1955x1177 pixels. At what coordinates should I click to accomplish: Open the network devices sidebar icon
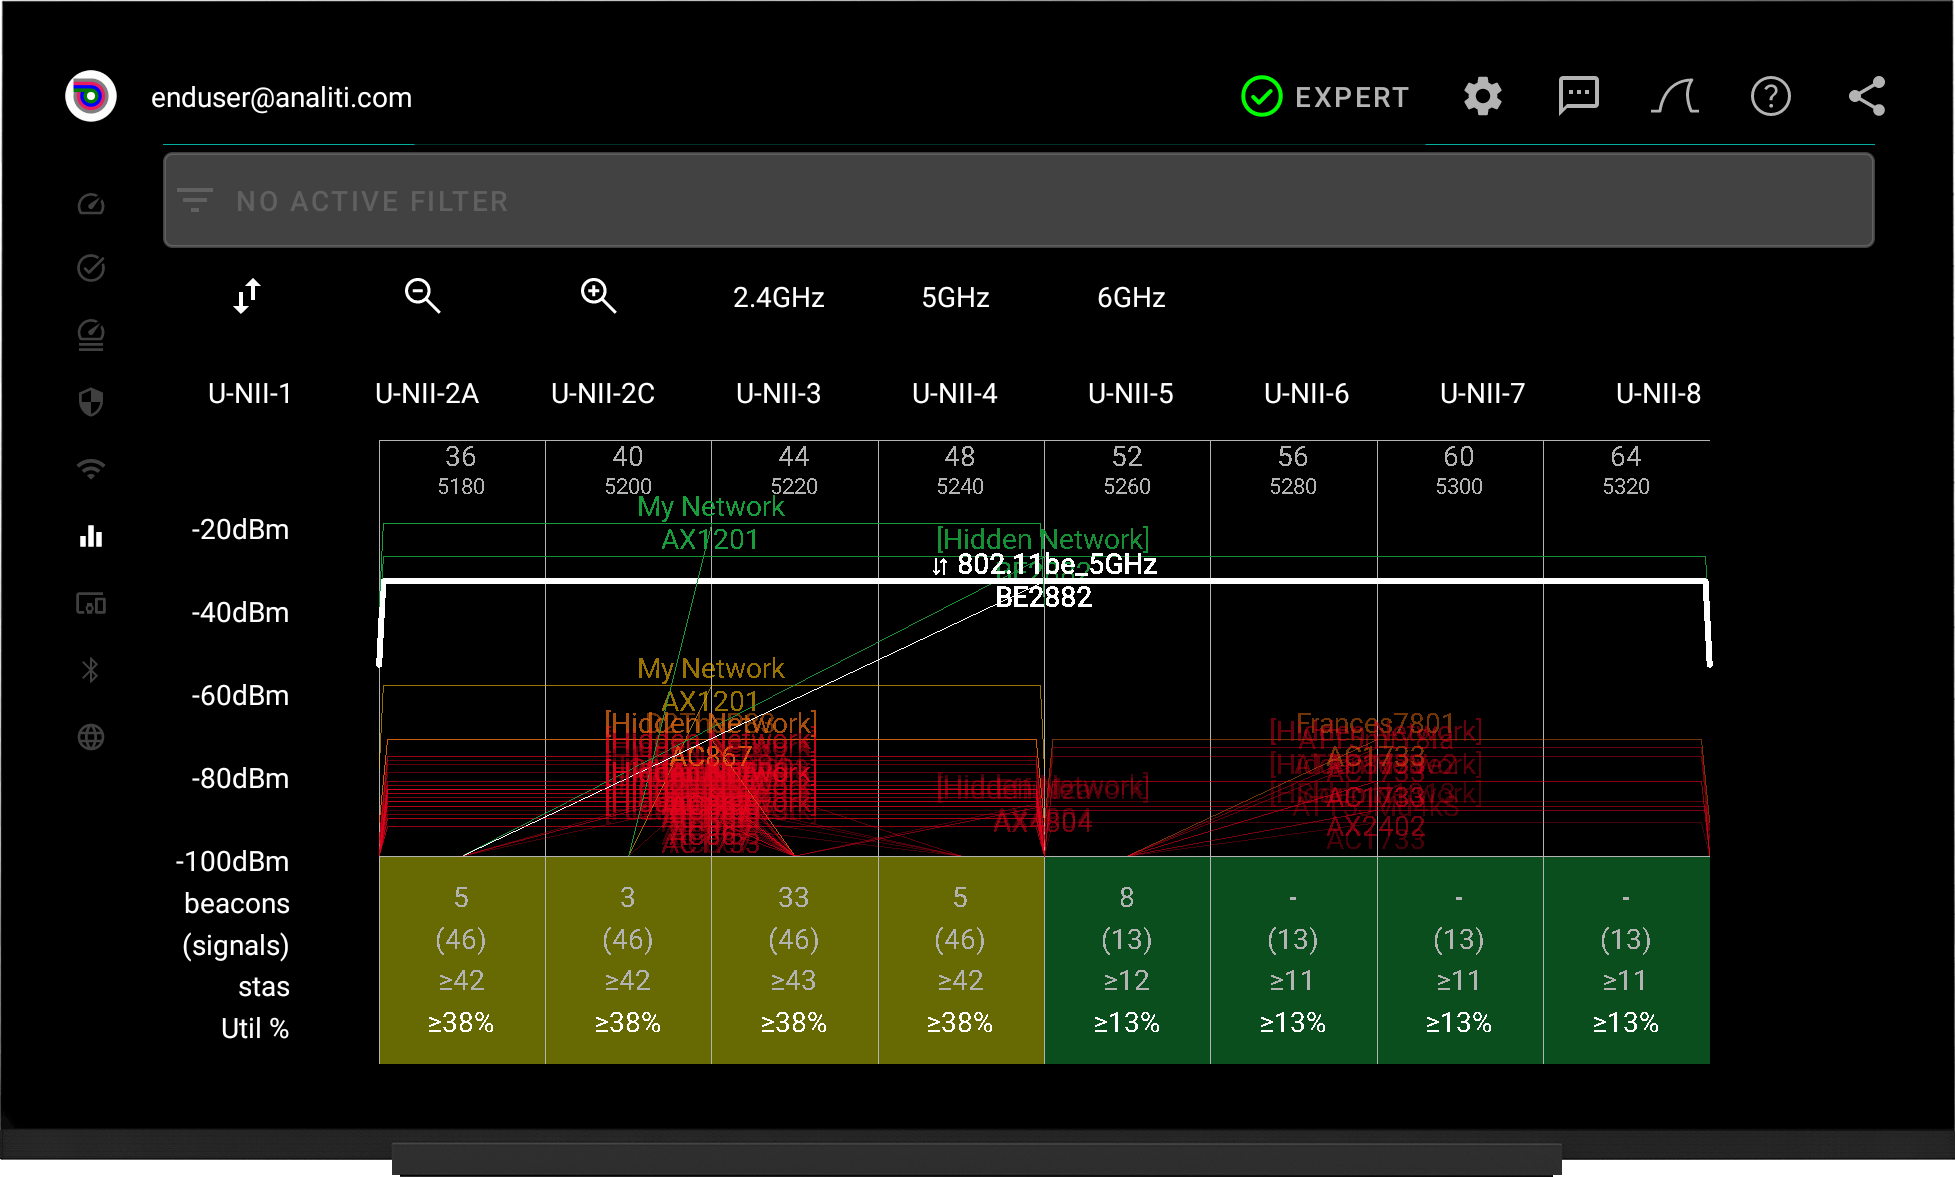tap(91, 603)
